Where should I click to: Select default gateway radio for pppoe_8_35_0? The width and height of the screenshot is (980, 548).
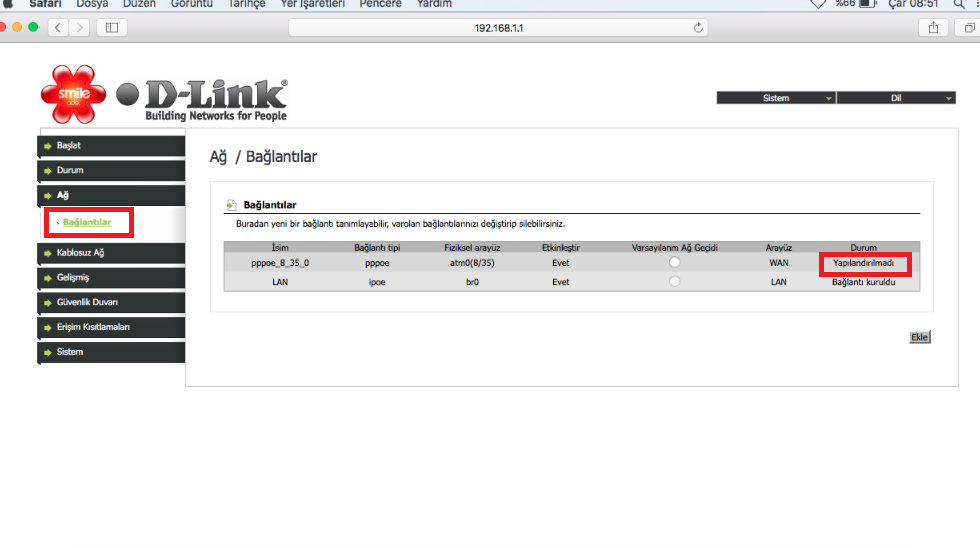674,262
